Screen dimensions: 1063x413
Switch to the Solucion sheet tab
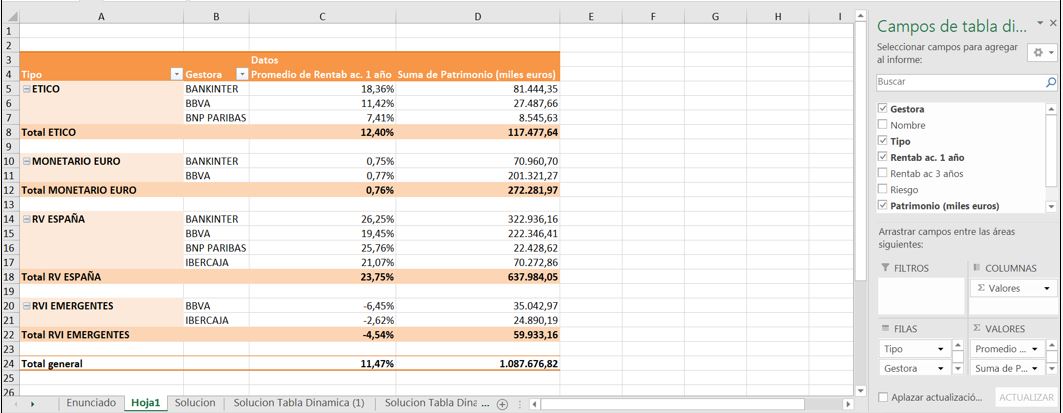pyautogui.click(x=195, y=403)
